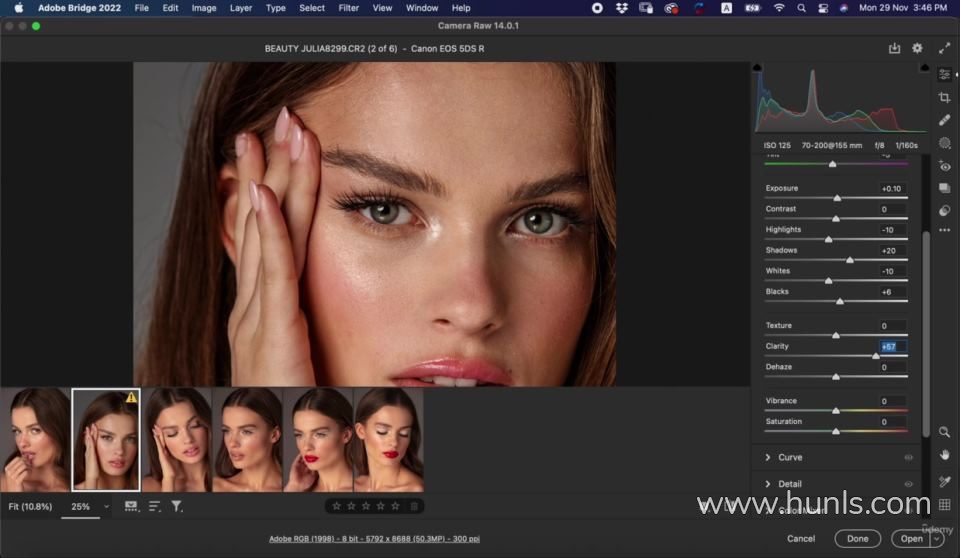This screenshot has width=960, height=558.
Task: Click the Clarity slider handle
Action: click(876, 356)
